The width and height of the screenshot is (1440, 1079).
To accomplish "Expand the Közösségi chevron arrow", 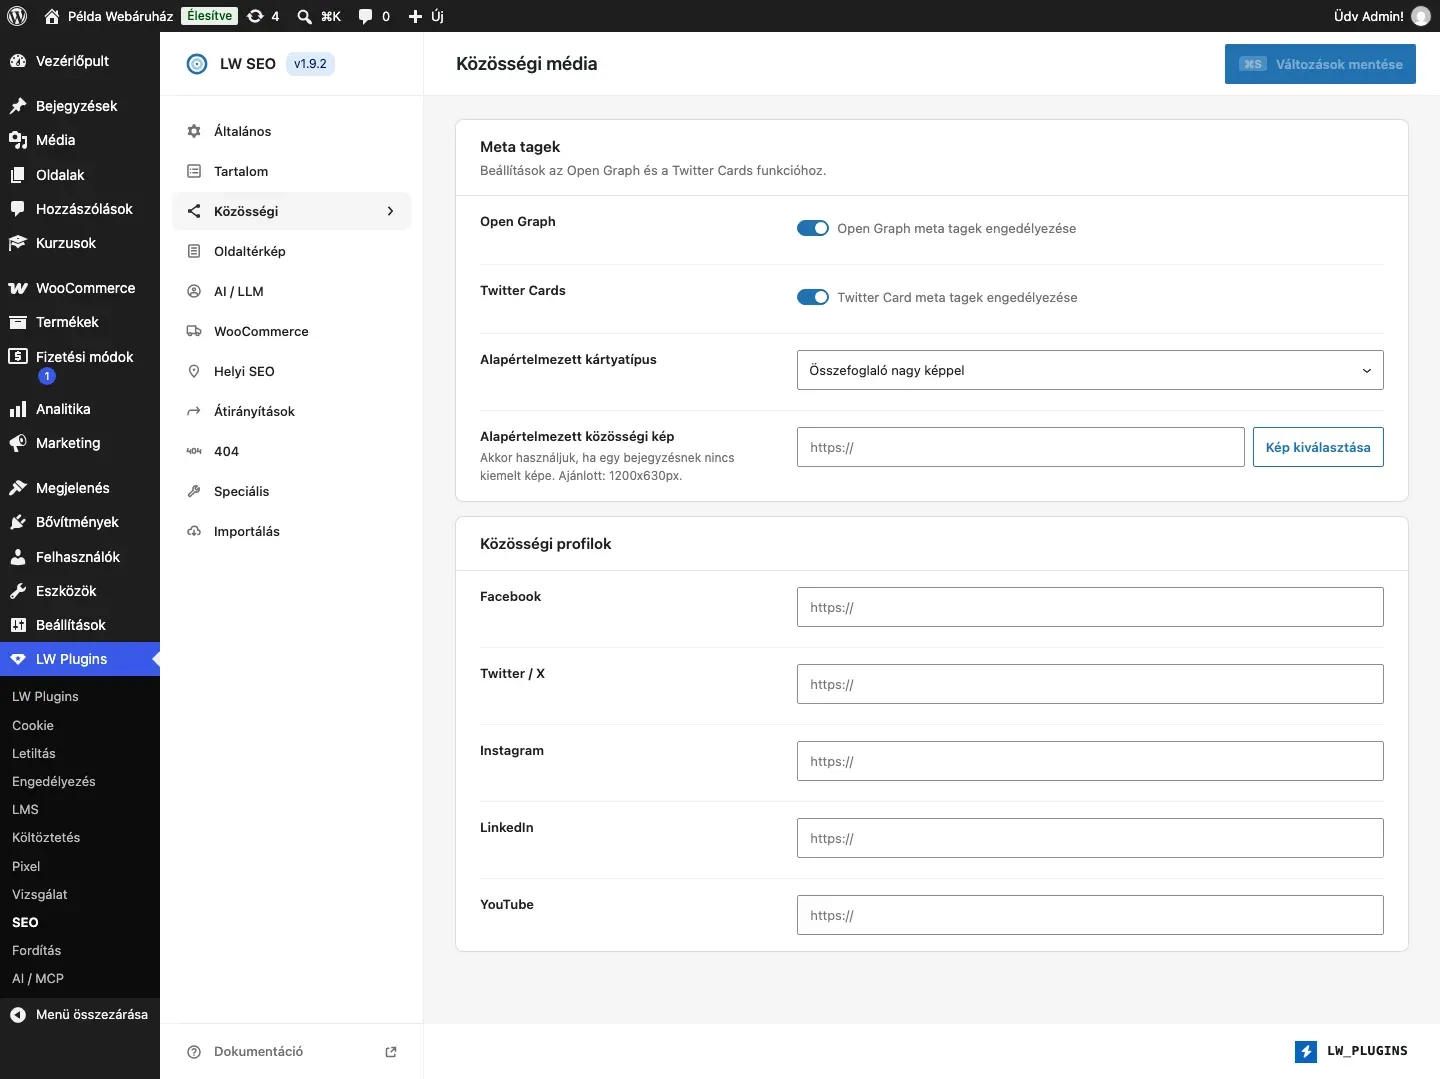I will pos(390,211).
